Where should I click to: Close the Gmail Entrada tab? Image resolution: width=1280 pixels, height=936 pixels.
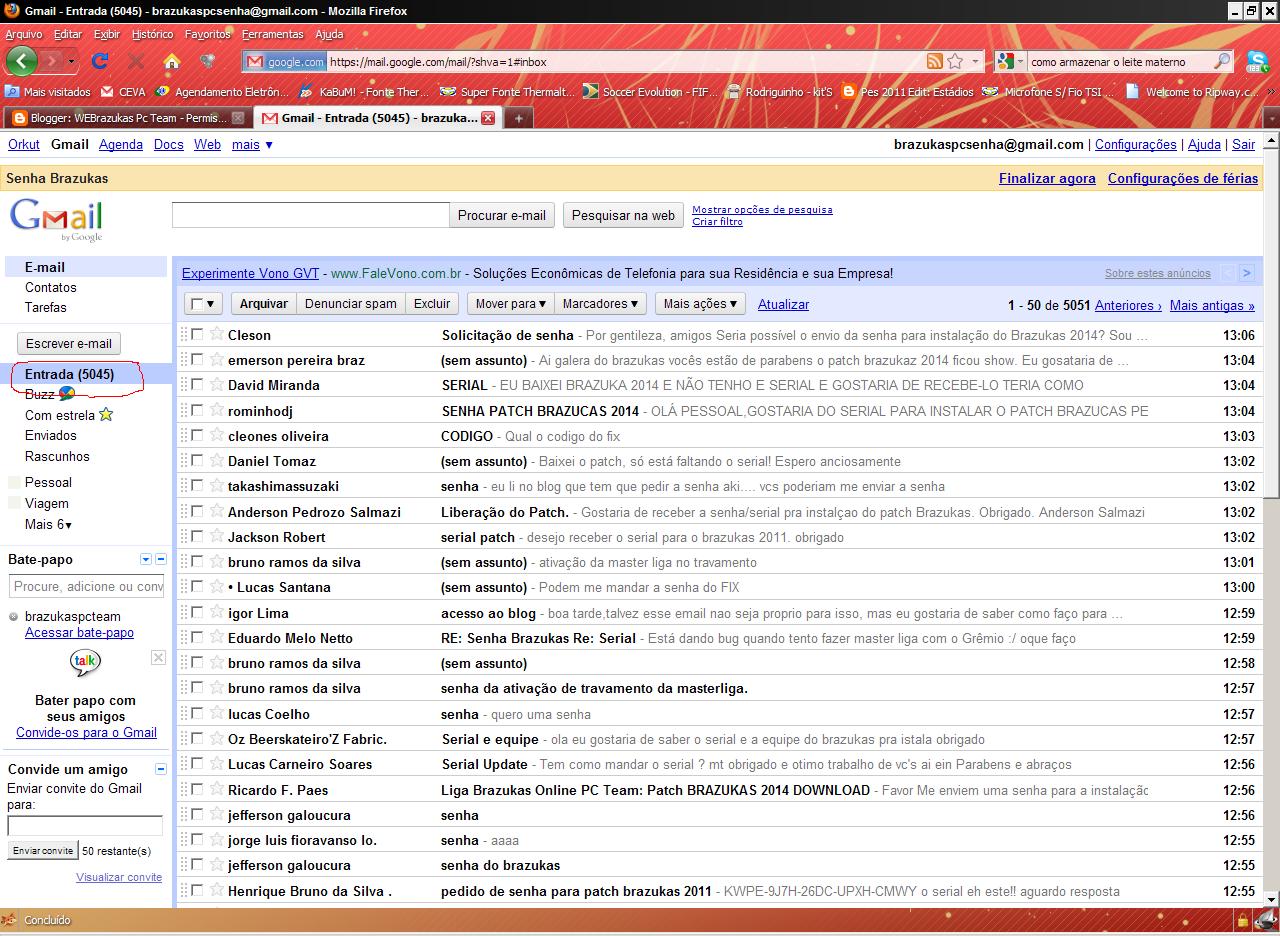pos(488,117)
